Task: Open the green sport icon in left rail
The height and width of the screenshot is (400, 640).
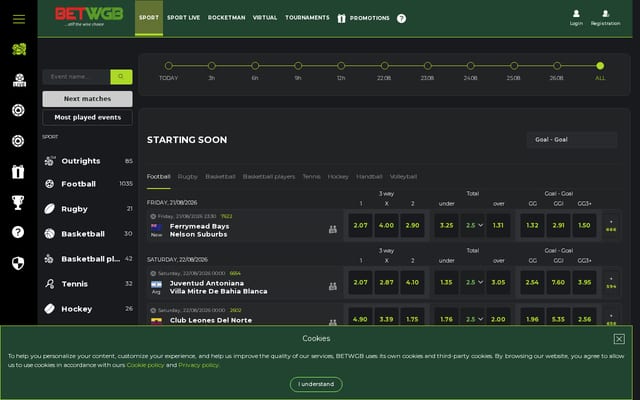Action: pos(19,49)
